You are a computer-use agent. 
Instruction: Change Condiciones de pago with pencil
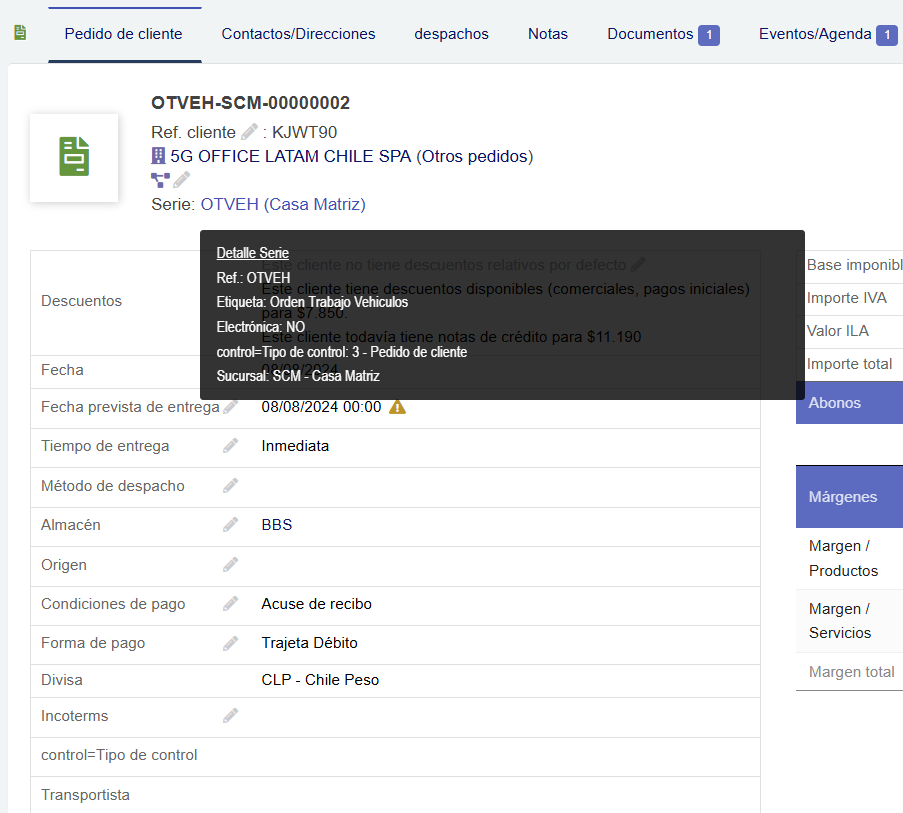231,604
